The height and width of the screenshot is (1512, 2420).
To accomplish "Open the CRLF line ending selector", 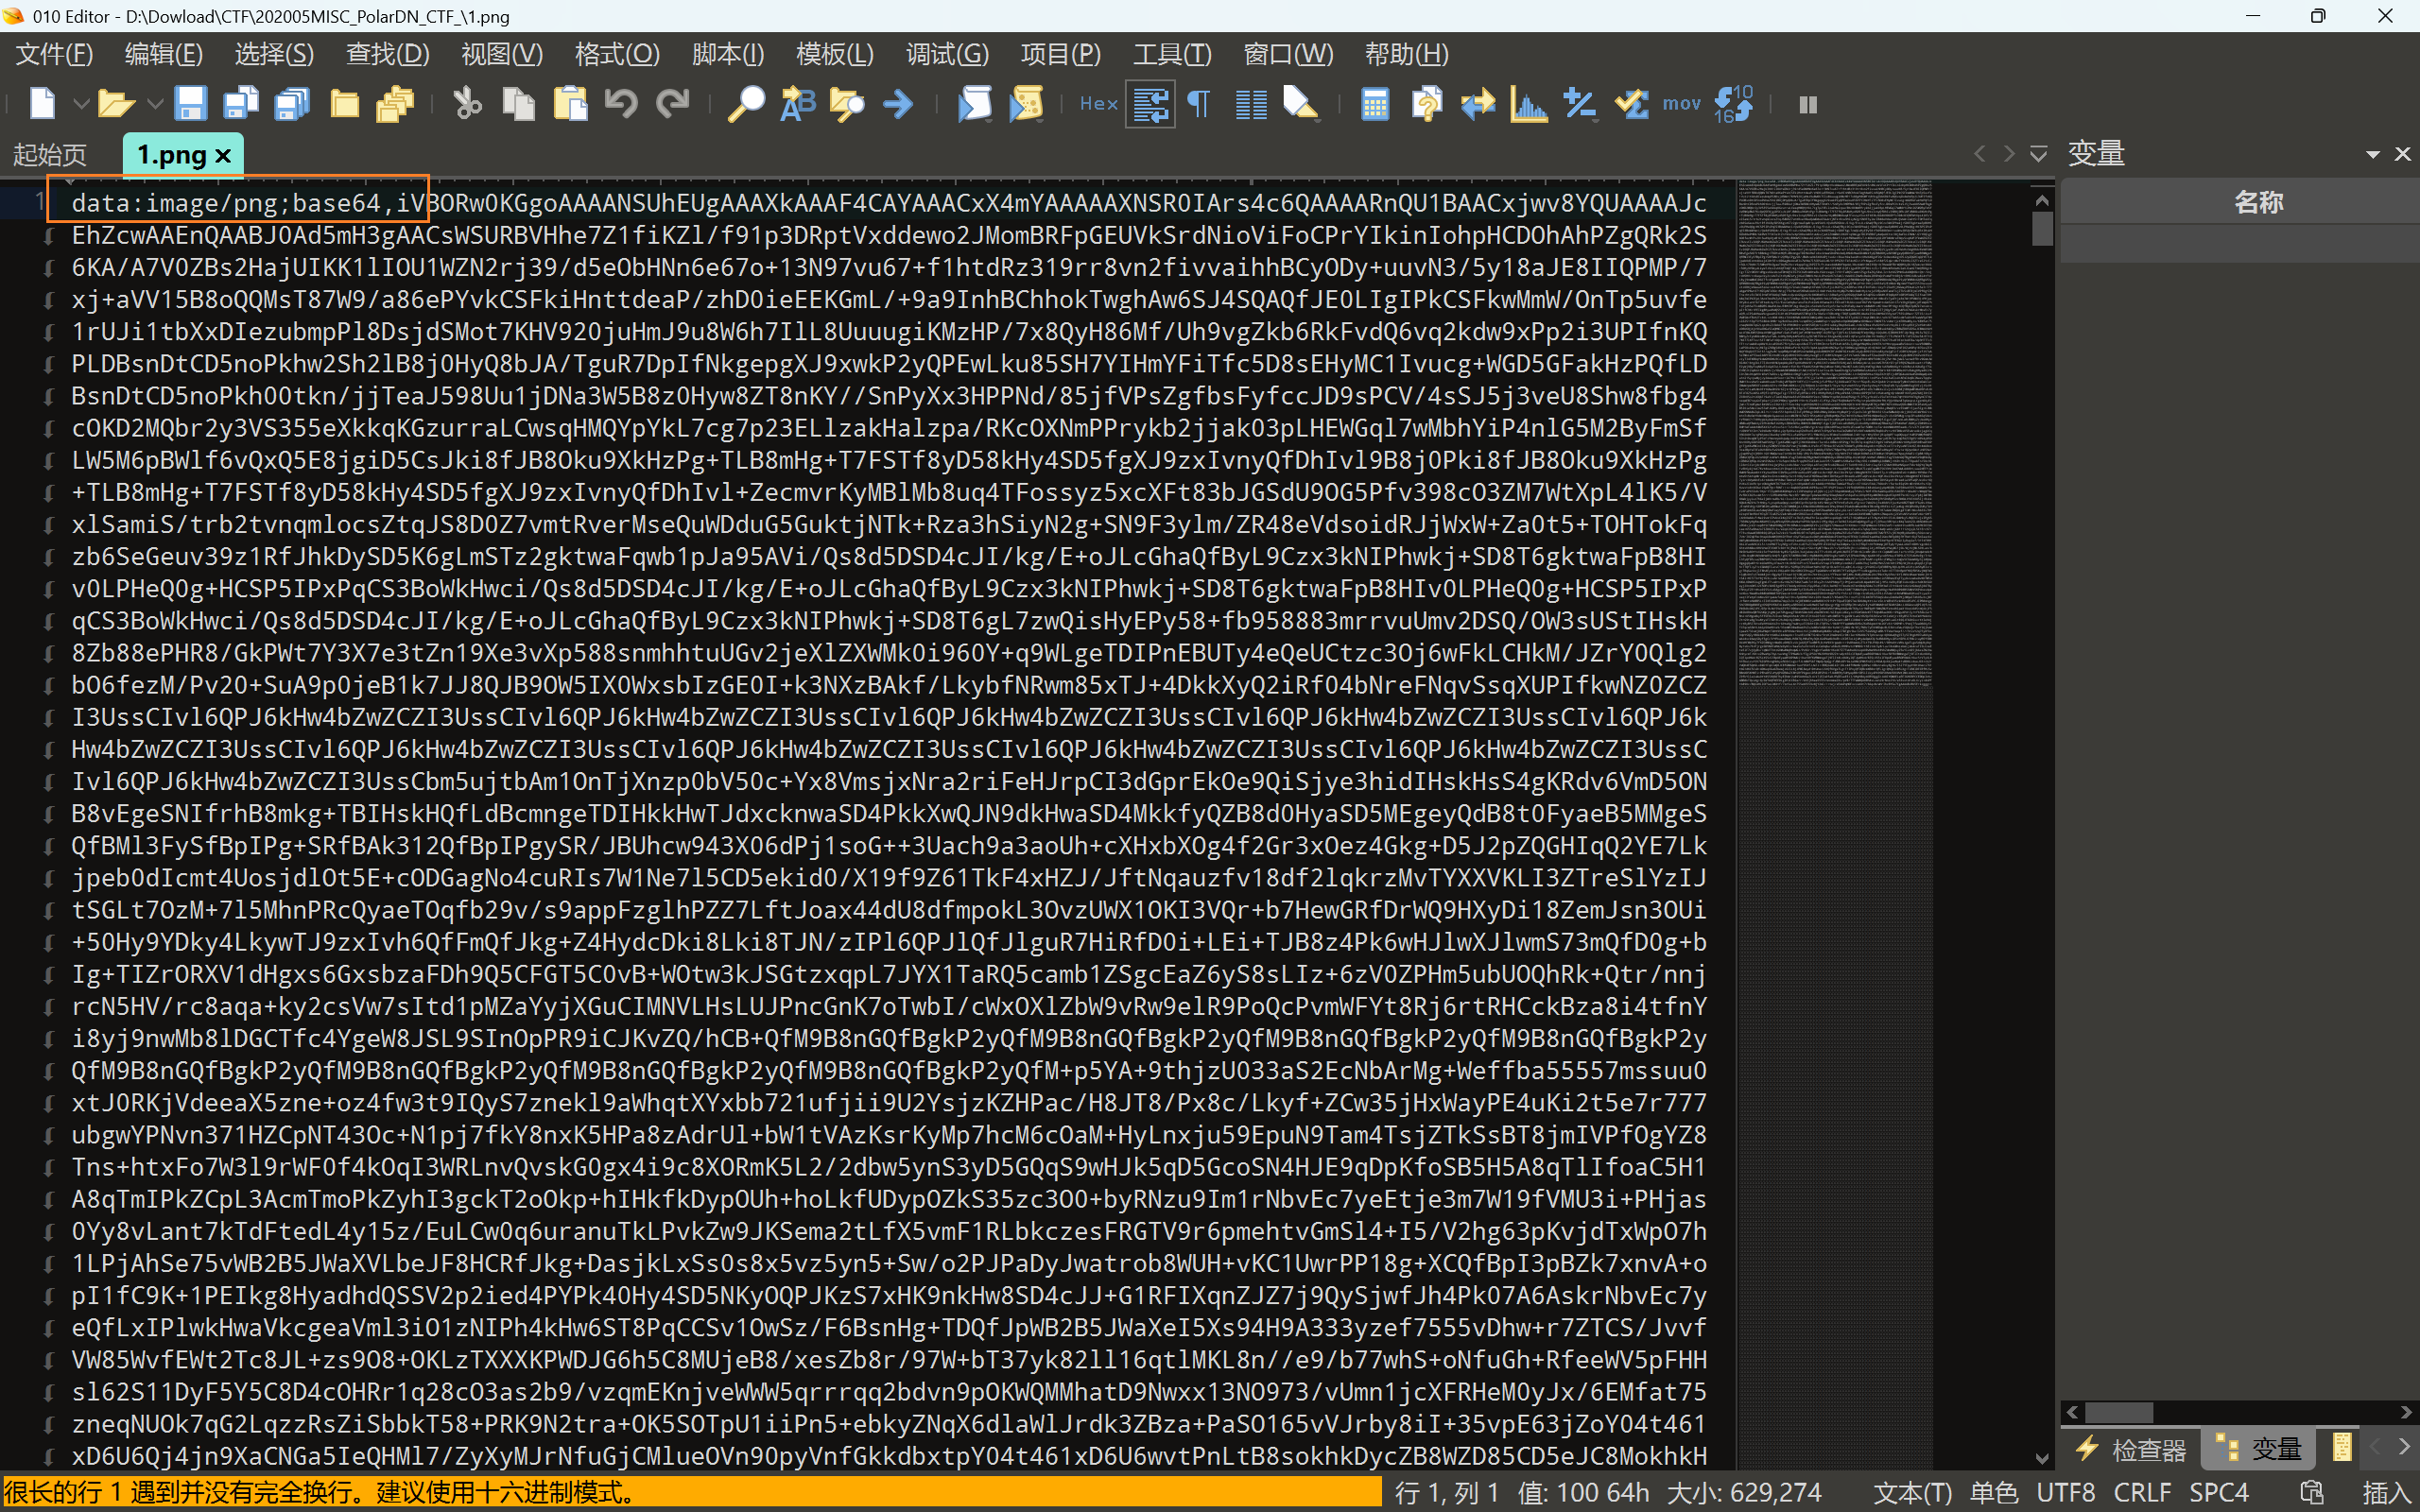I will 2142,1492.
